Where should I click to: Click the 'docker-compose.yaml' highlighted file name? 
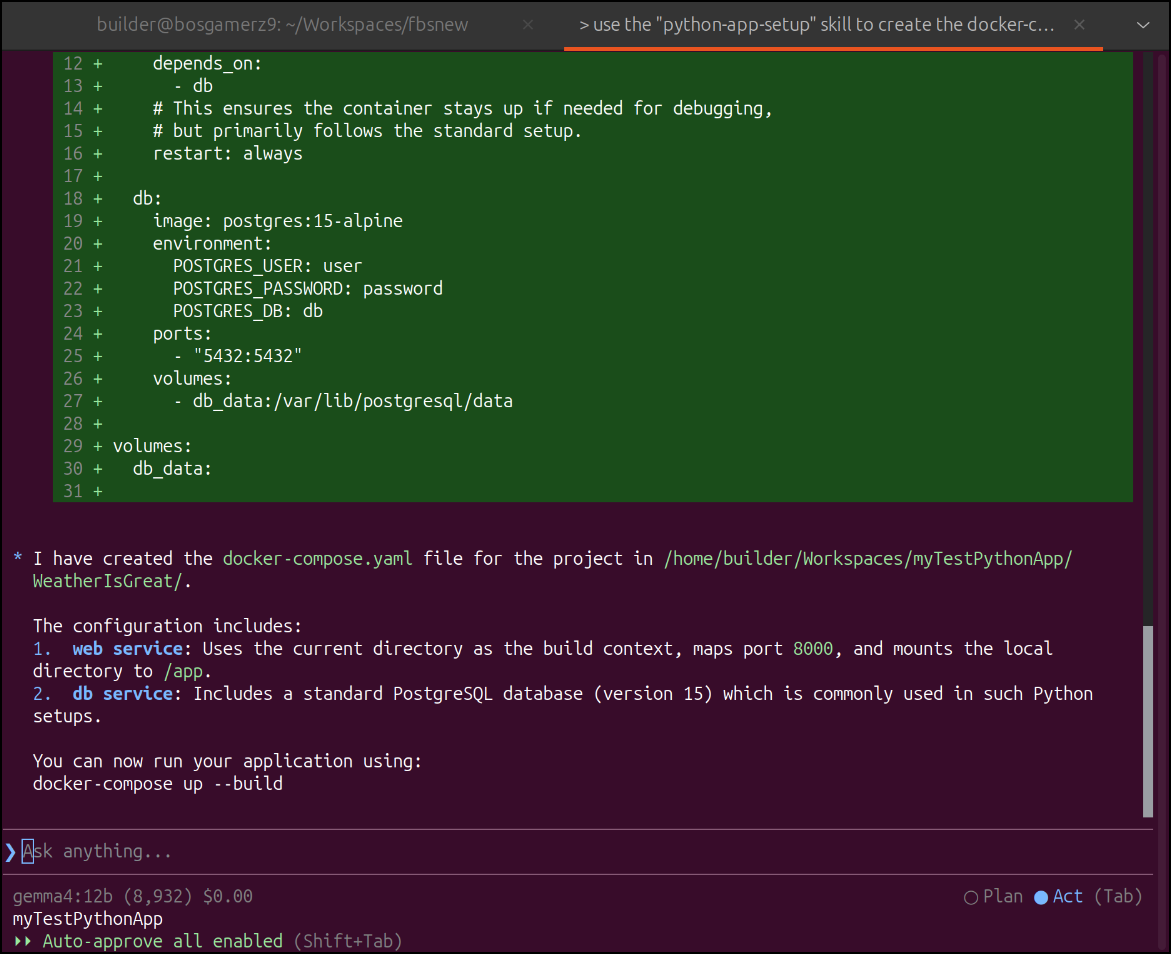point(317,559)
